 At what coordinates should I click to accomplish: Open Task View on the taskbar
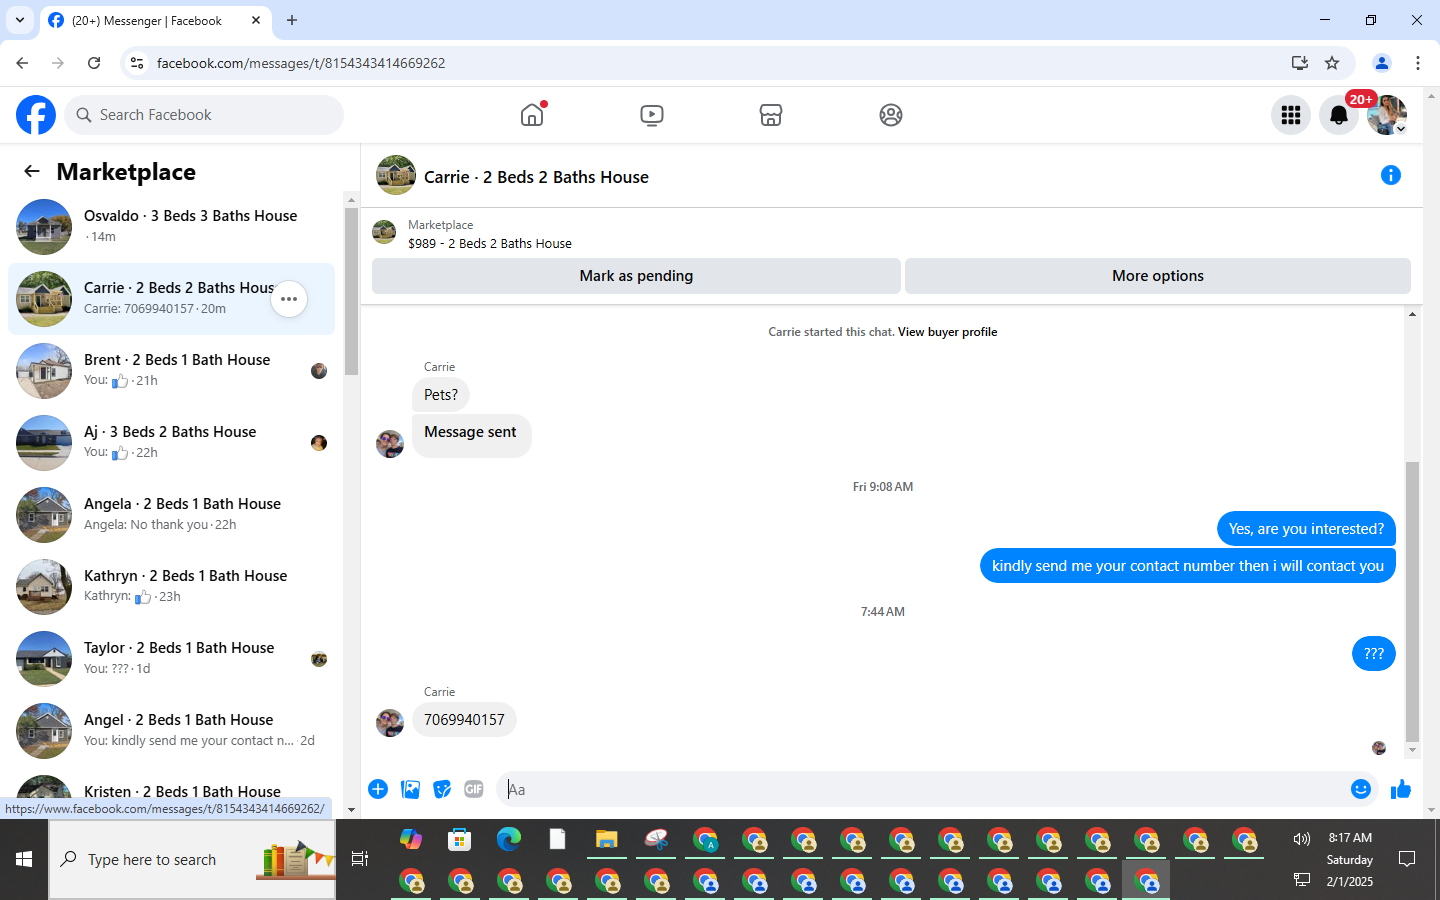click(x=360, y=859)
